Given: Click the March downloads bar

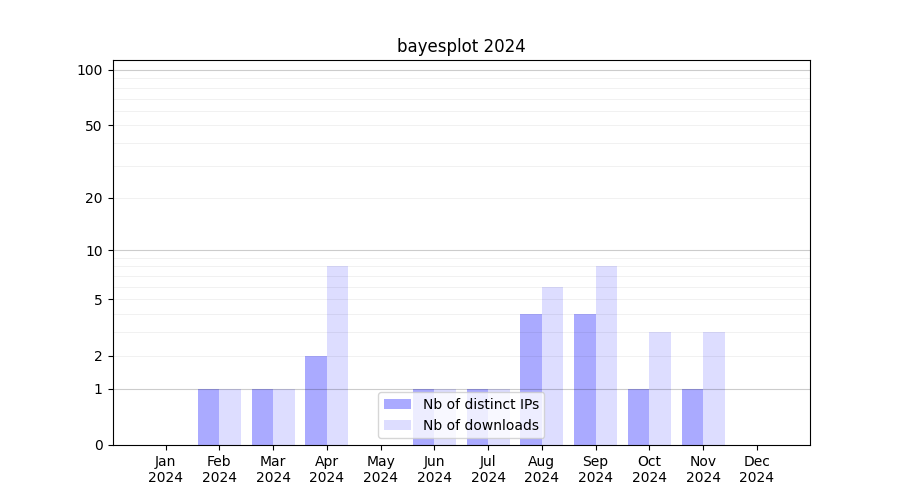Looking at the screenshot, I should (x=284, y=416).
